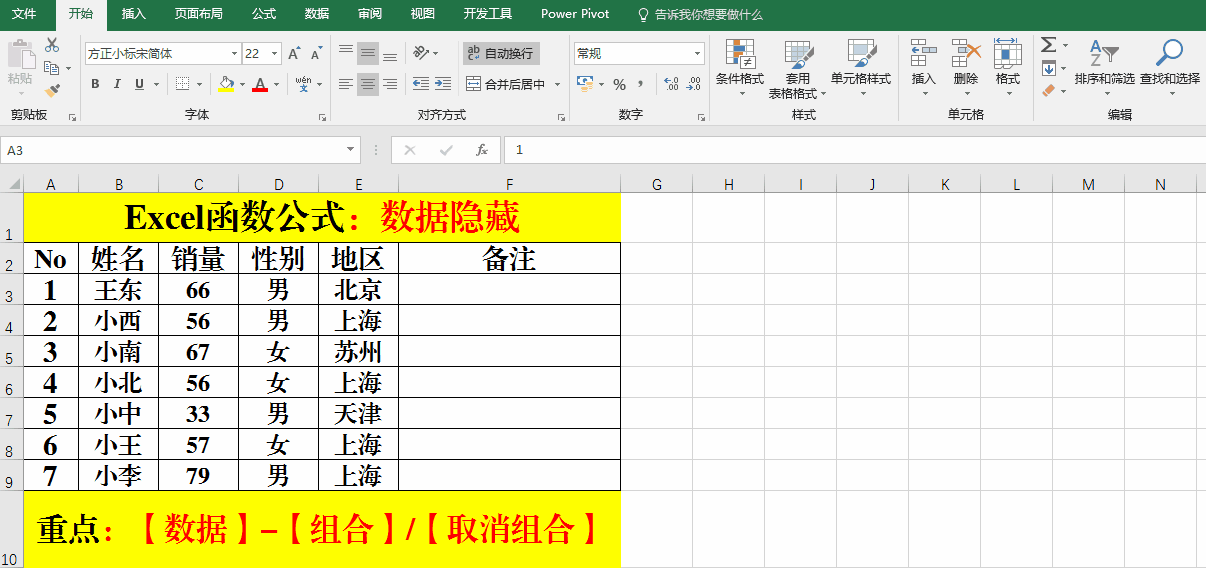Open the 常规 number format dropdown
This screenshot has height=568, width=1206.
pyautogui.click(x=697, y=54)
